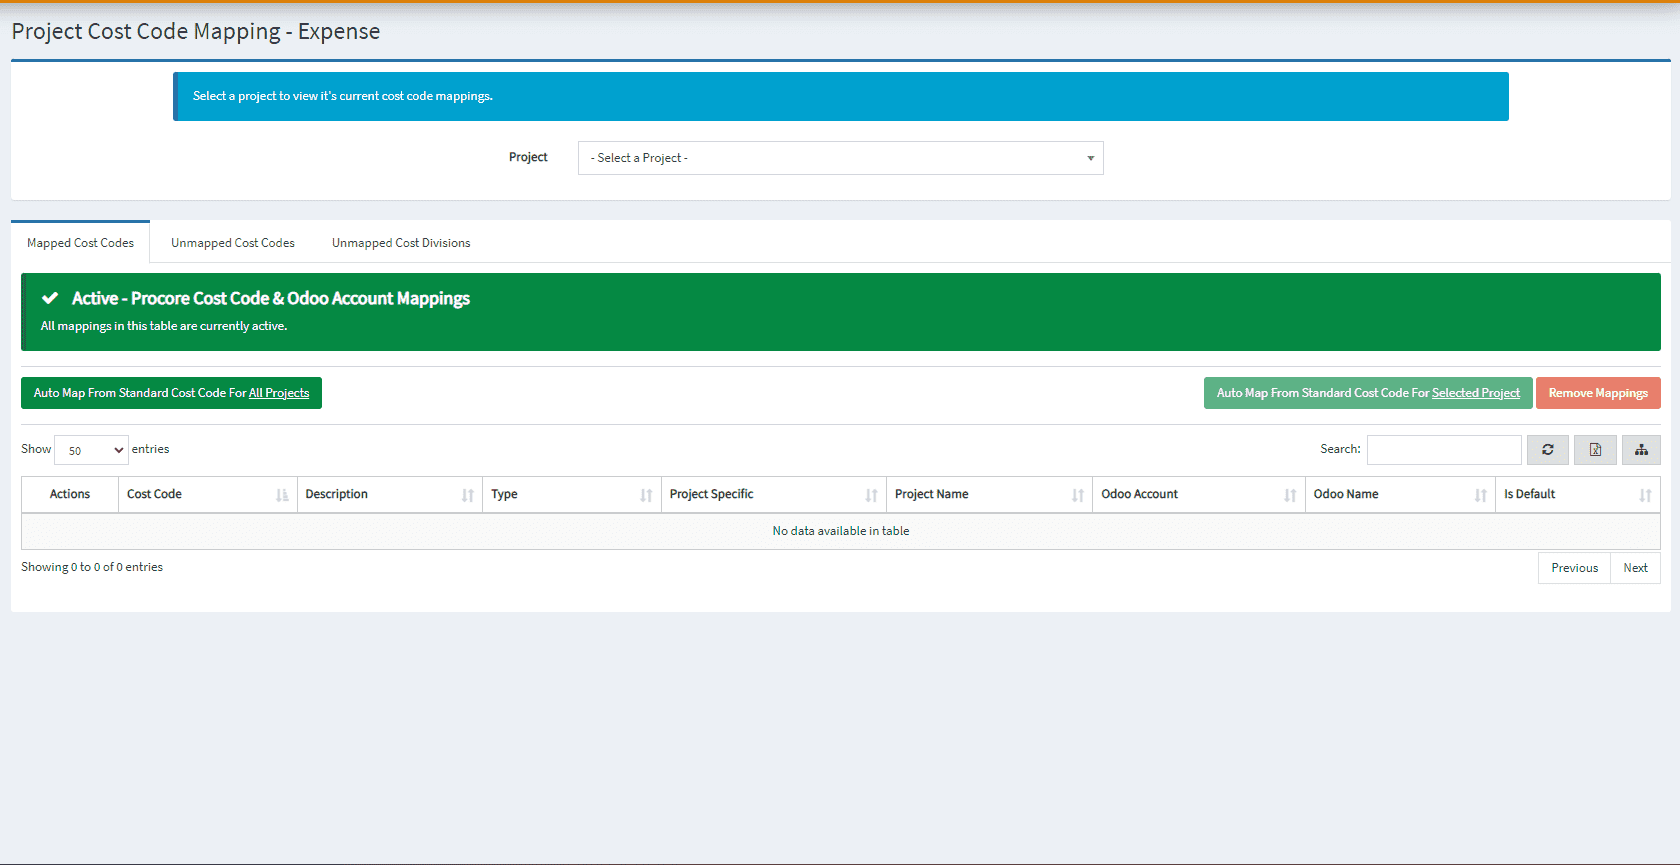Sort by Project Specific column arrow icon
The height and width of the screenshot is (865, 1680).
tap(871, 495)
